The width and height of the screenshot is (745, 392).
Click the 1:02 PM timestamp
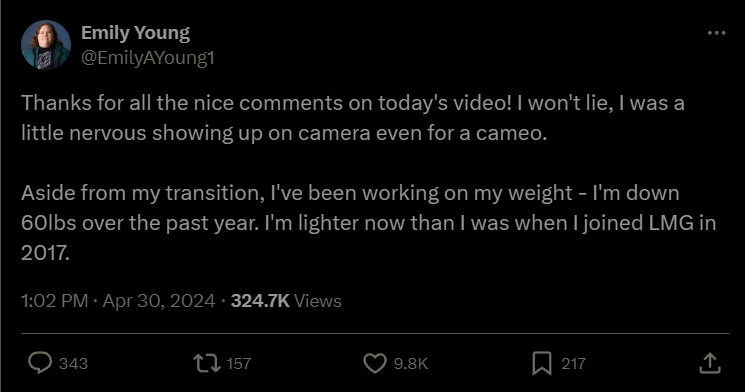(55, 301)
